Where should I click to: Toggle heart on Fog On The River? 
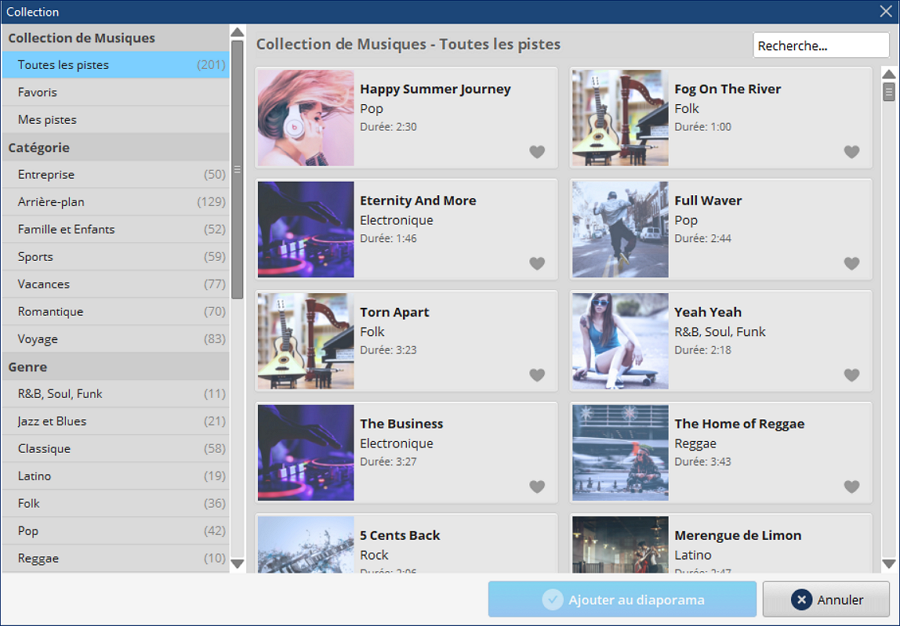(851, 151)
